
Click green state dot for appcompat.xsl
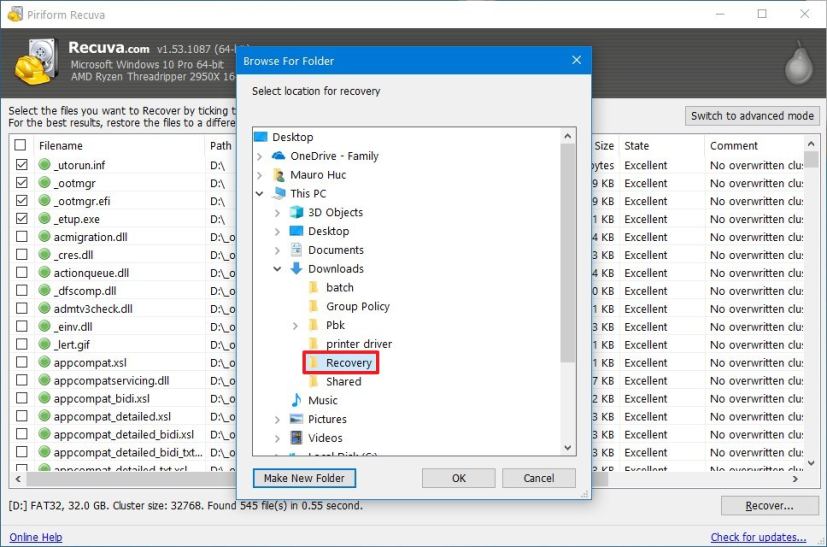coord(44,362)
